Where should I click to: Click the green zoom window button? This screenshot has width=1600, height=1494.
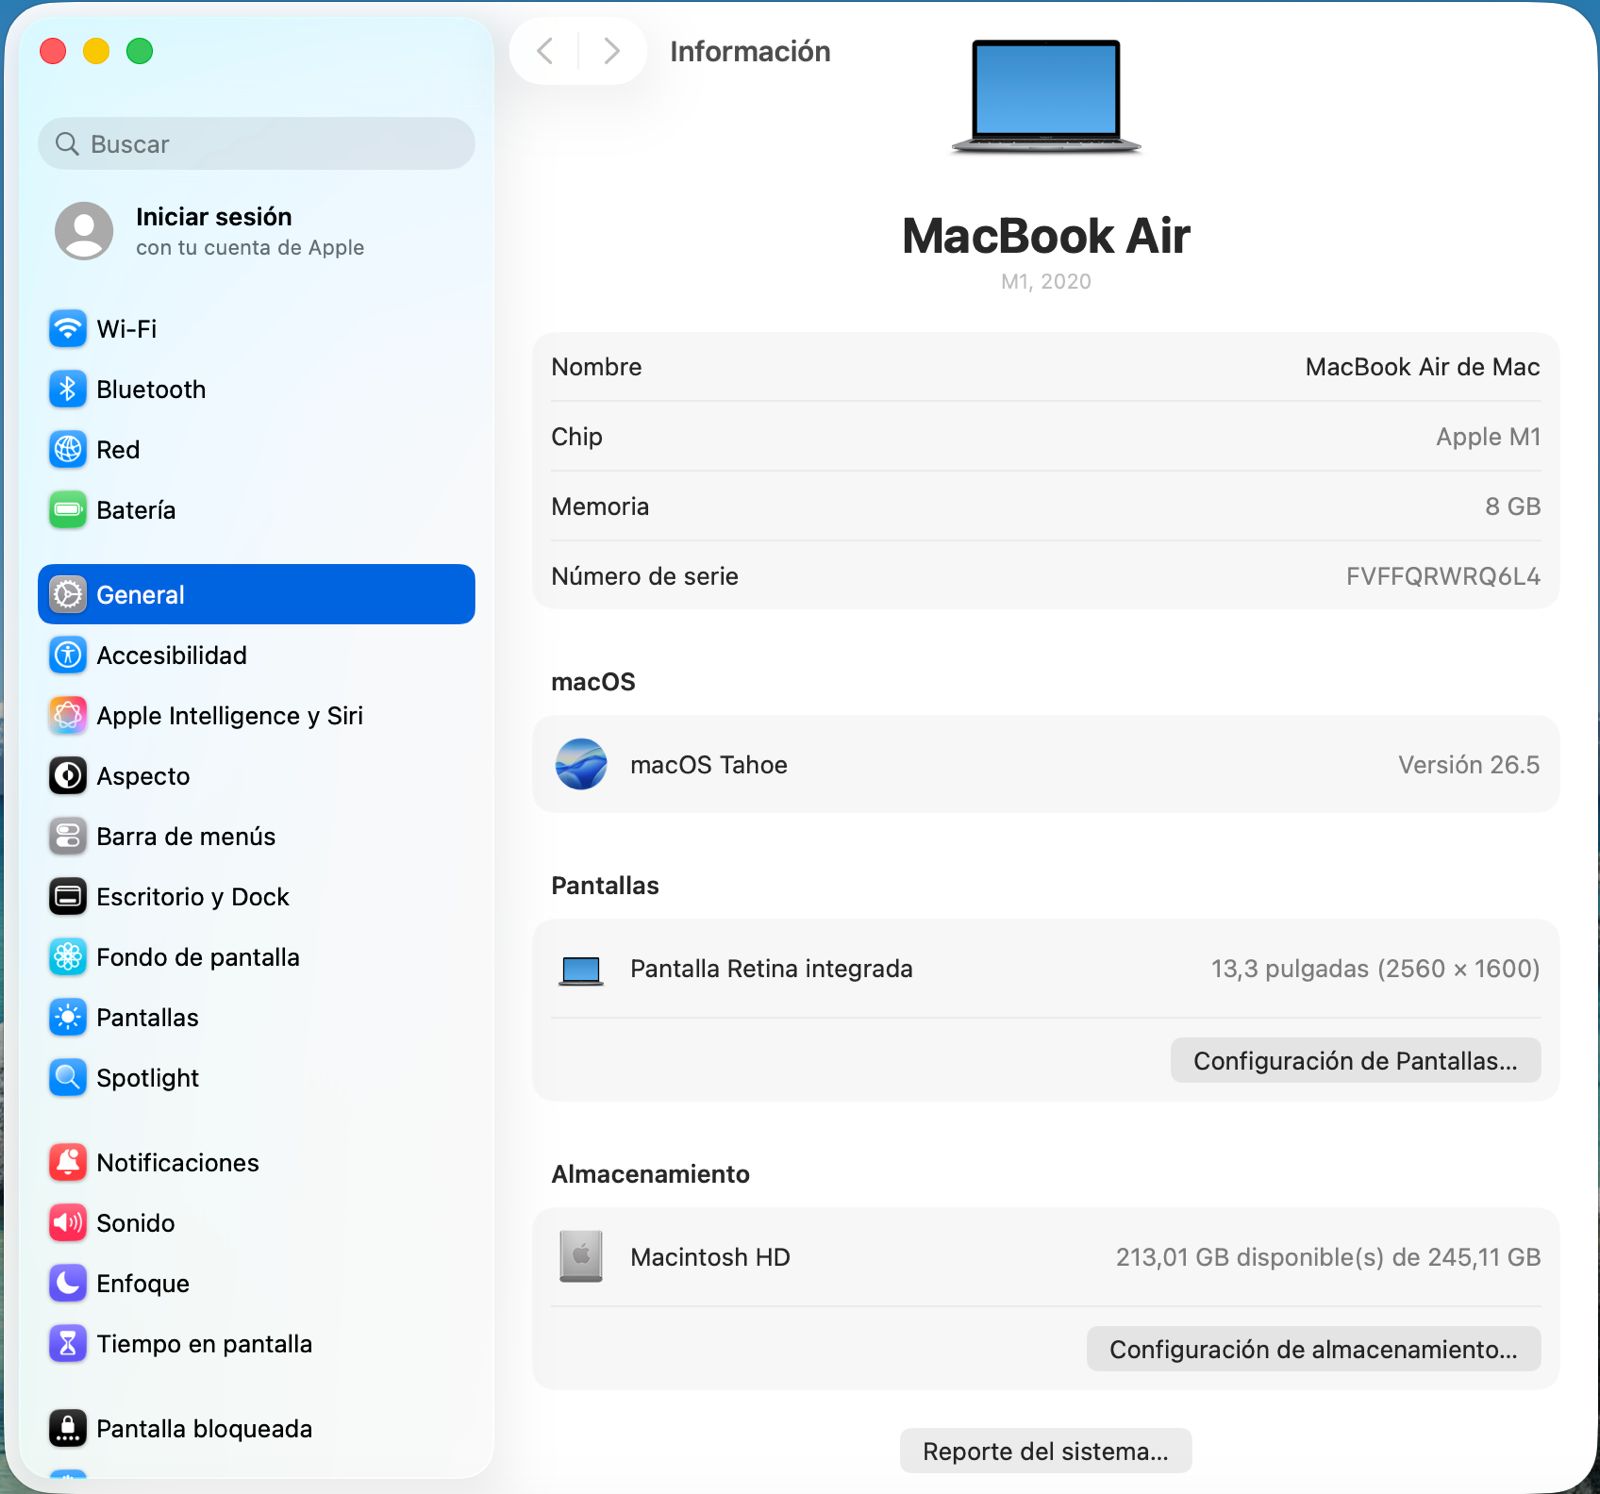coord(140,51)
